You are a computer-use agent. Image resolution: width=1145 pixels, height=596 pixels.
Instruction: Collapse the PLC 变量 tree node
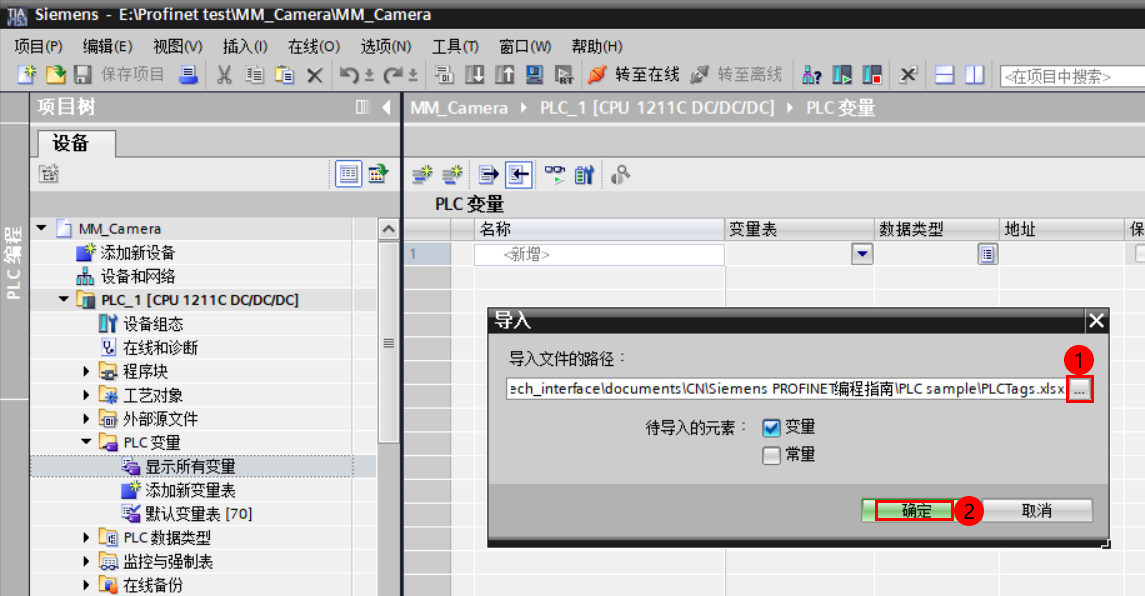tap(86, 442)
